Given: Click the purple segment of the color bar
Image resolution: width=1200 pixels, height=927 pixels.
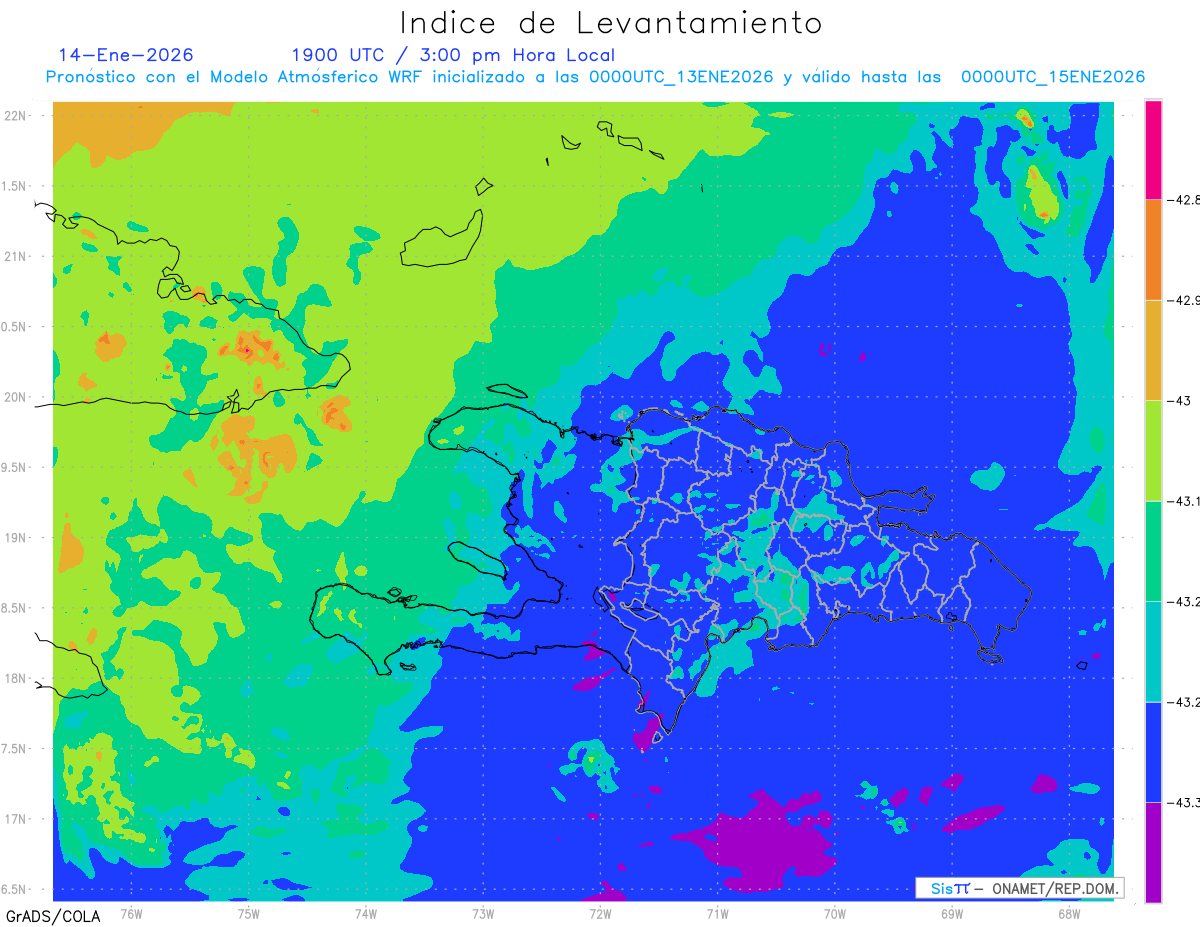Looking at the screenshot, I should (x=1153, y=852).
